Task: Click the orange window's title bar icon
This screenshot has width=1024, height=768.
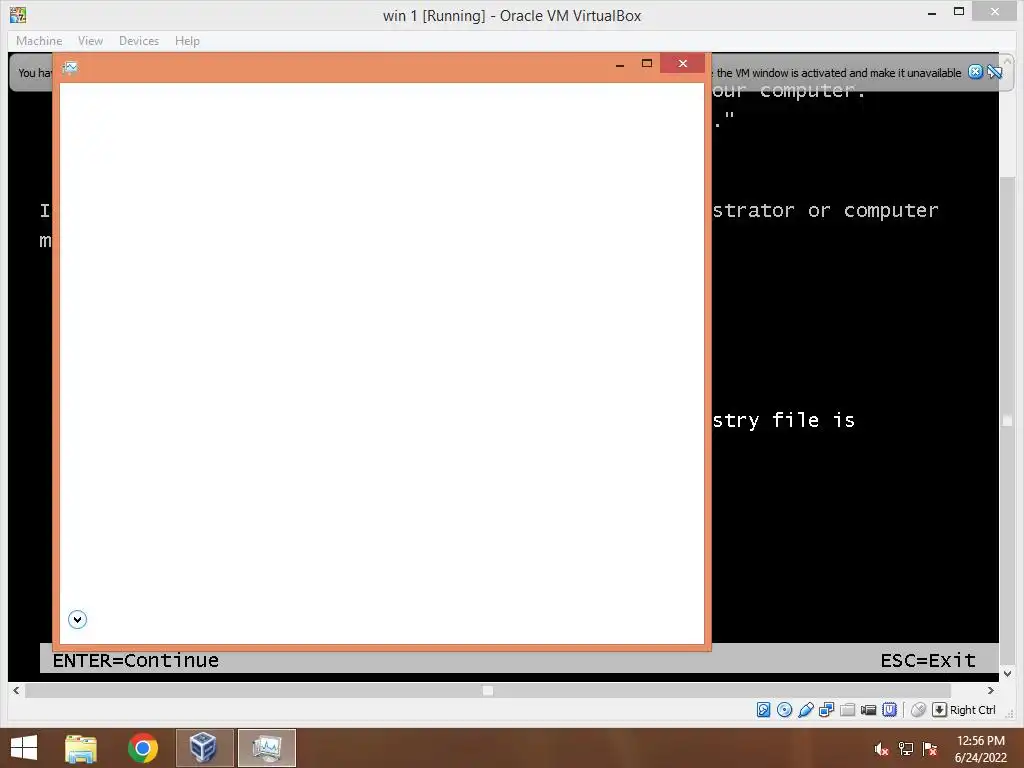Action: tap(70, 67)
